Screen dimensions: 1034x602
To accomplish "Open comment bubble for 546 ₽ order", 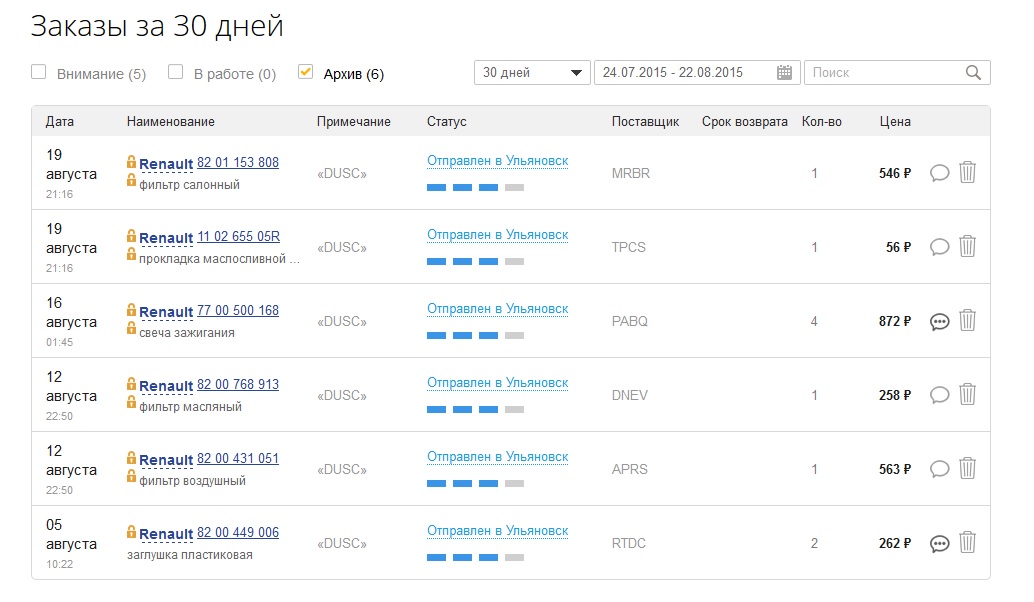I will (x=939, y=173).
